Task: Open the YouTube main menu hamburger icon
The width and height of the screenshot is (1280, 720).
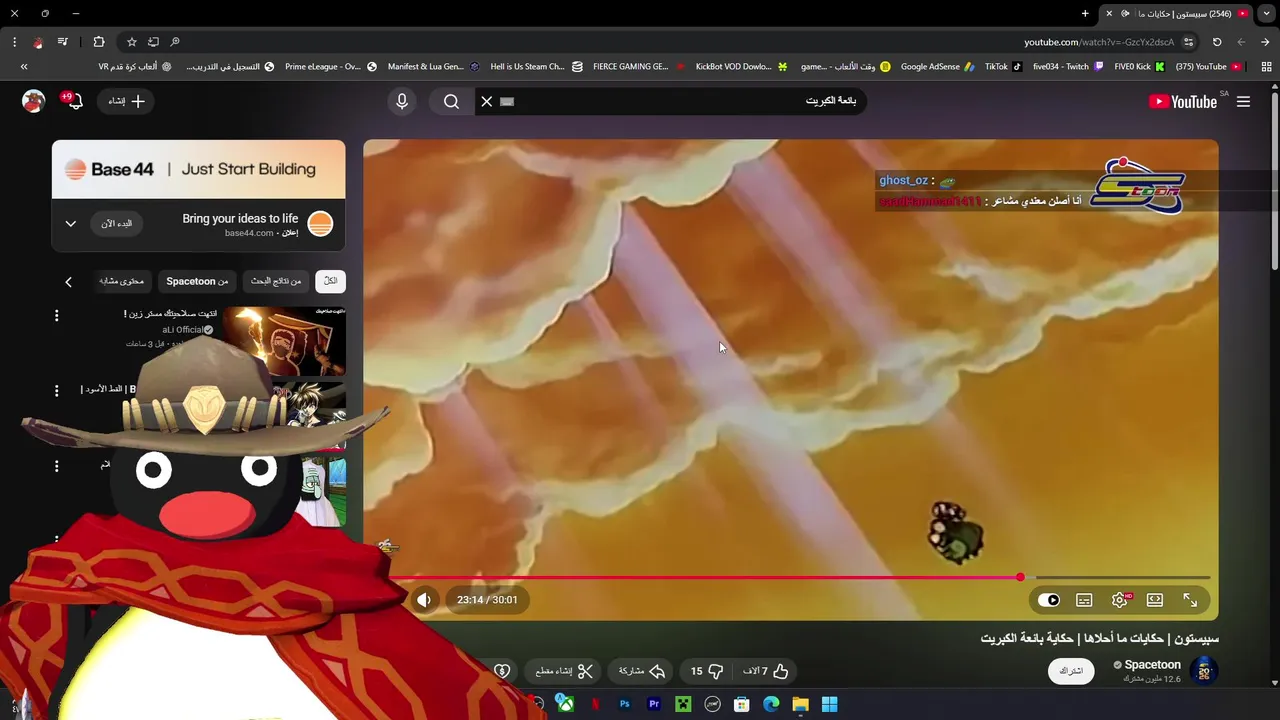Action: coord(1243,101)
